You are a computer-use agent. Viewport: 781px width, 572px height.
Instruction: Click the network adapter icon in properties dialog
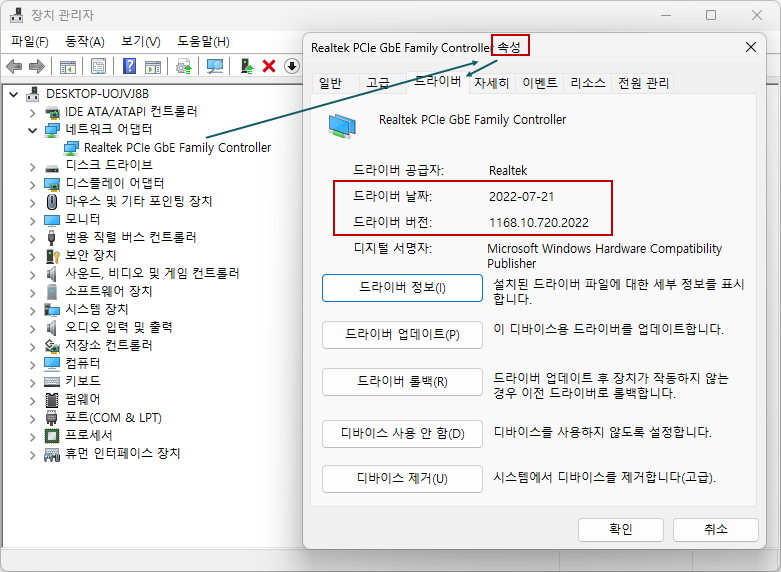[342, 125]
